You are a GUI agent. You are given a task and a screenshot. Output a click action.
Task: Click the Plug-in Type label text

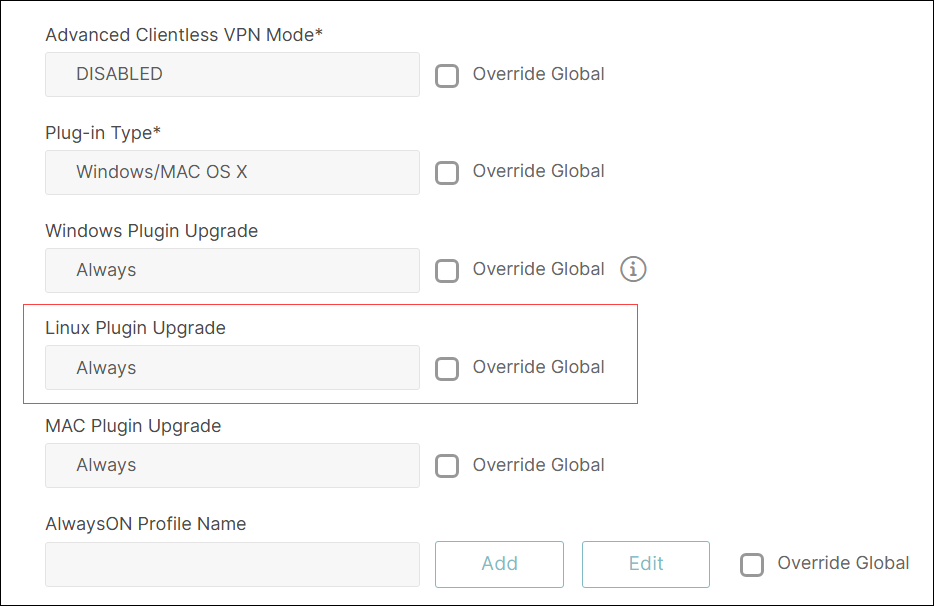[x=103, y=133]
